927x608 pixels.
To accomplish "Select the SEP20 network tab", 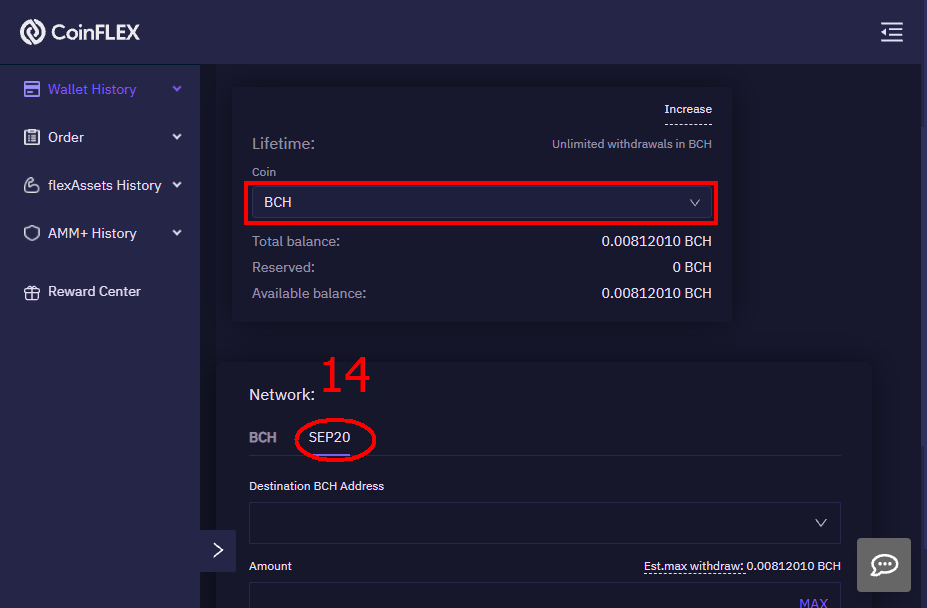I will tap(329, 438).
